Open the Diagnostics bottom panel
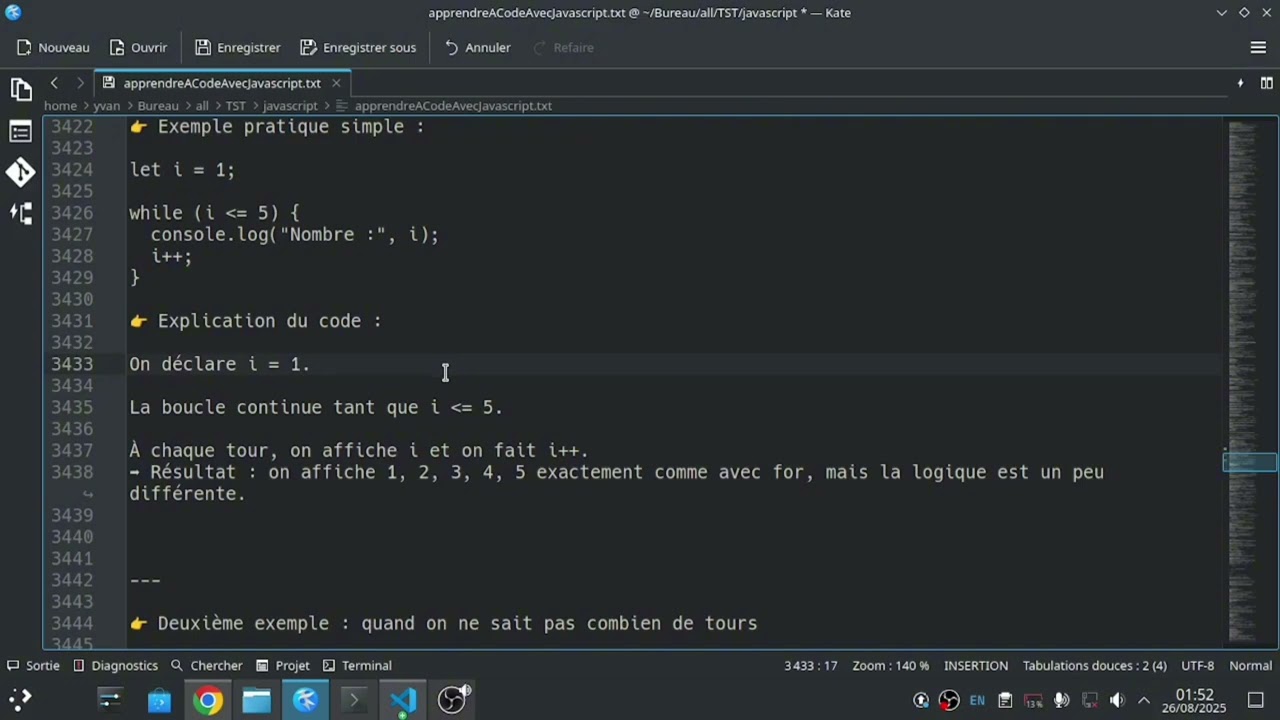 [115, 665]
